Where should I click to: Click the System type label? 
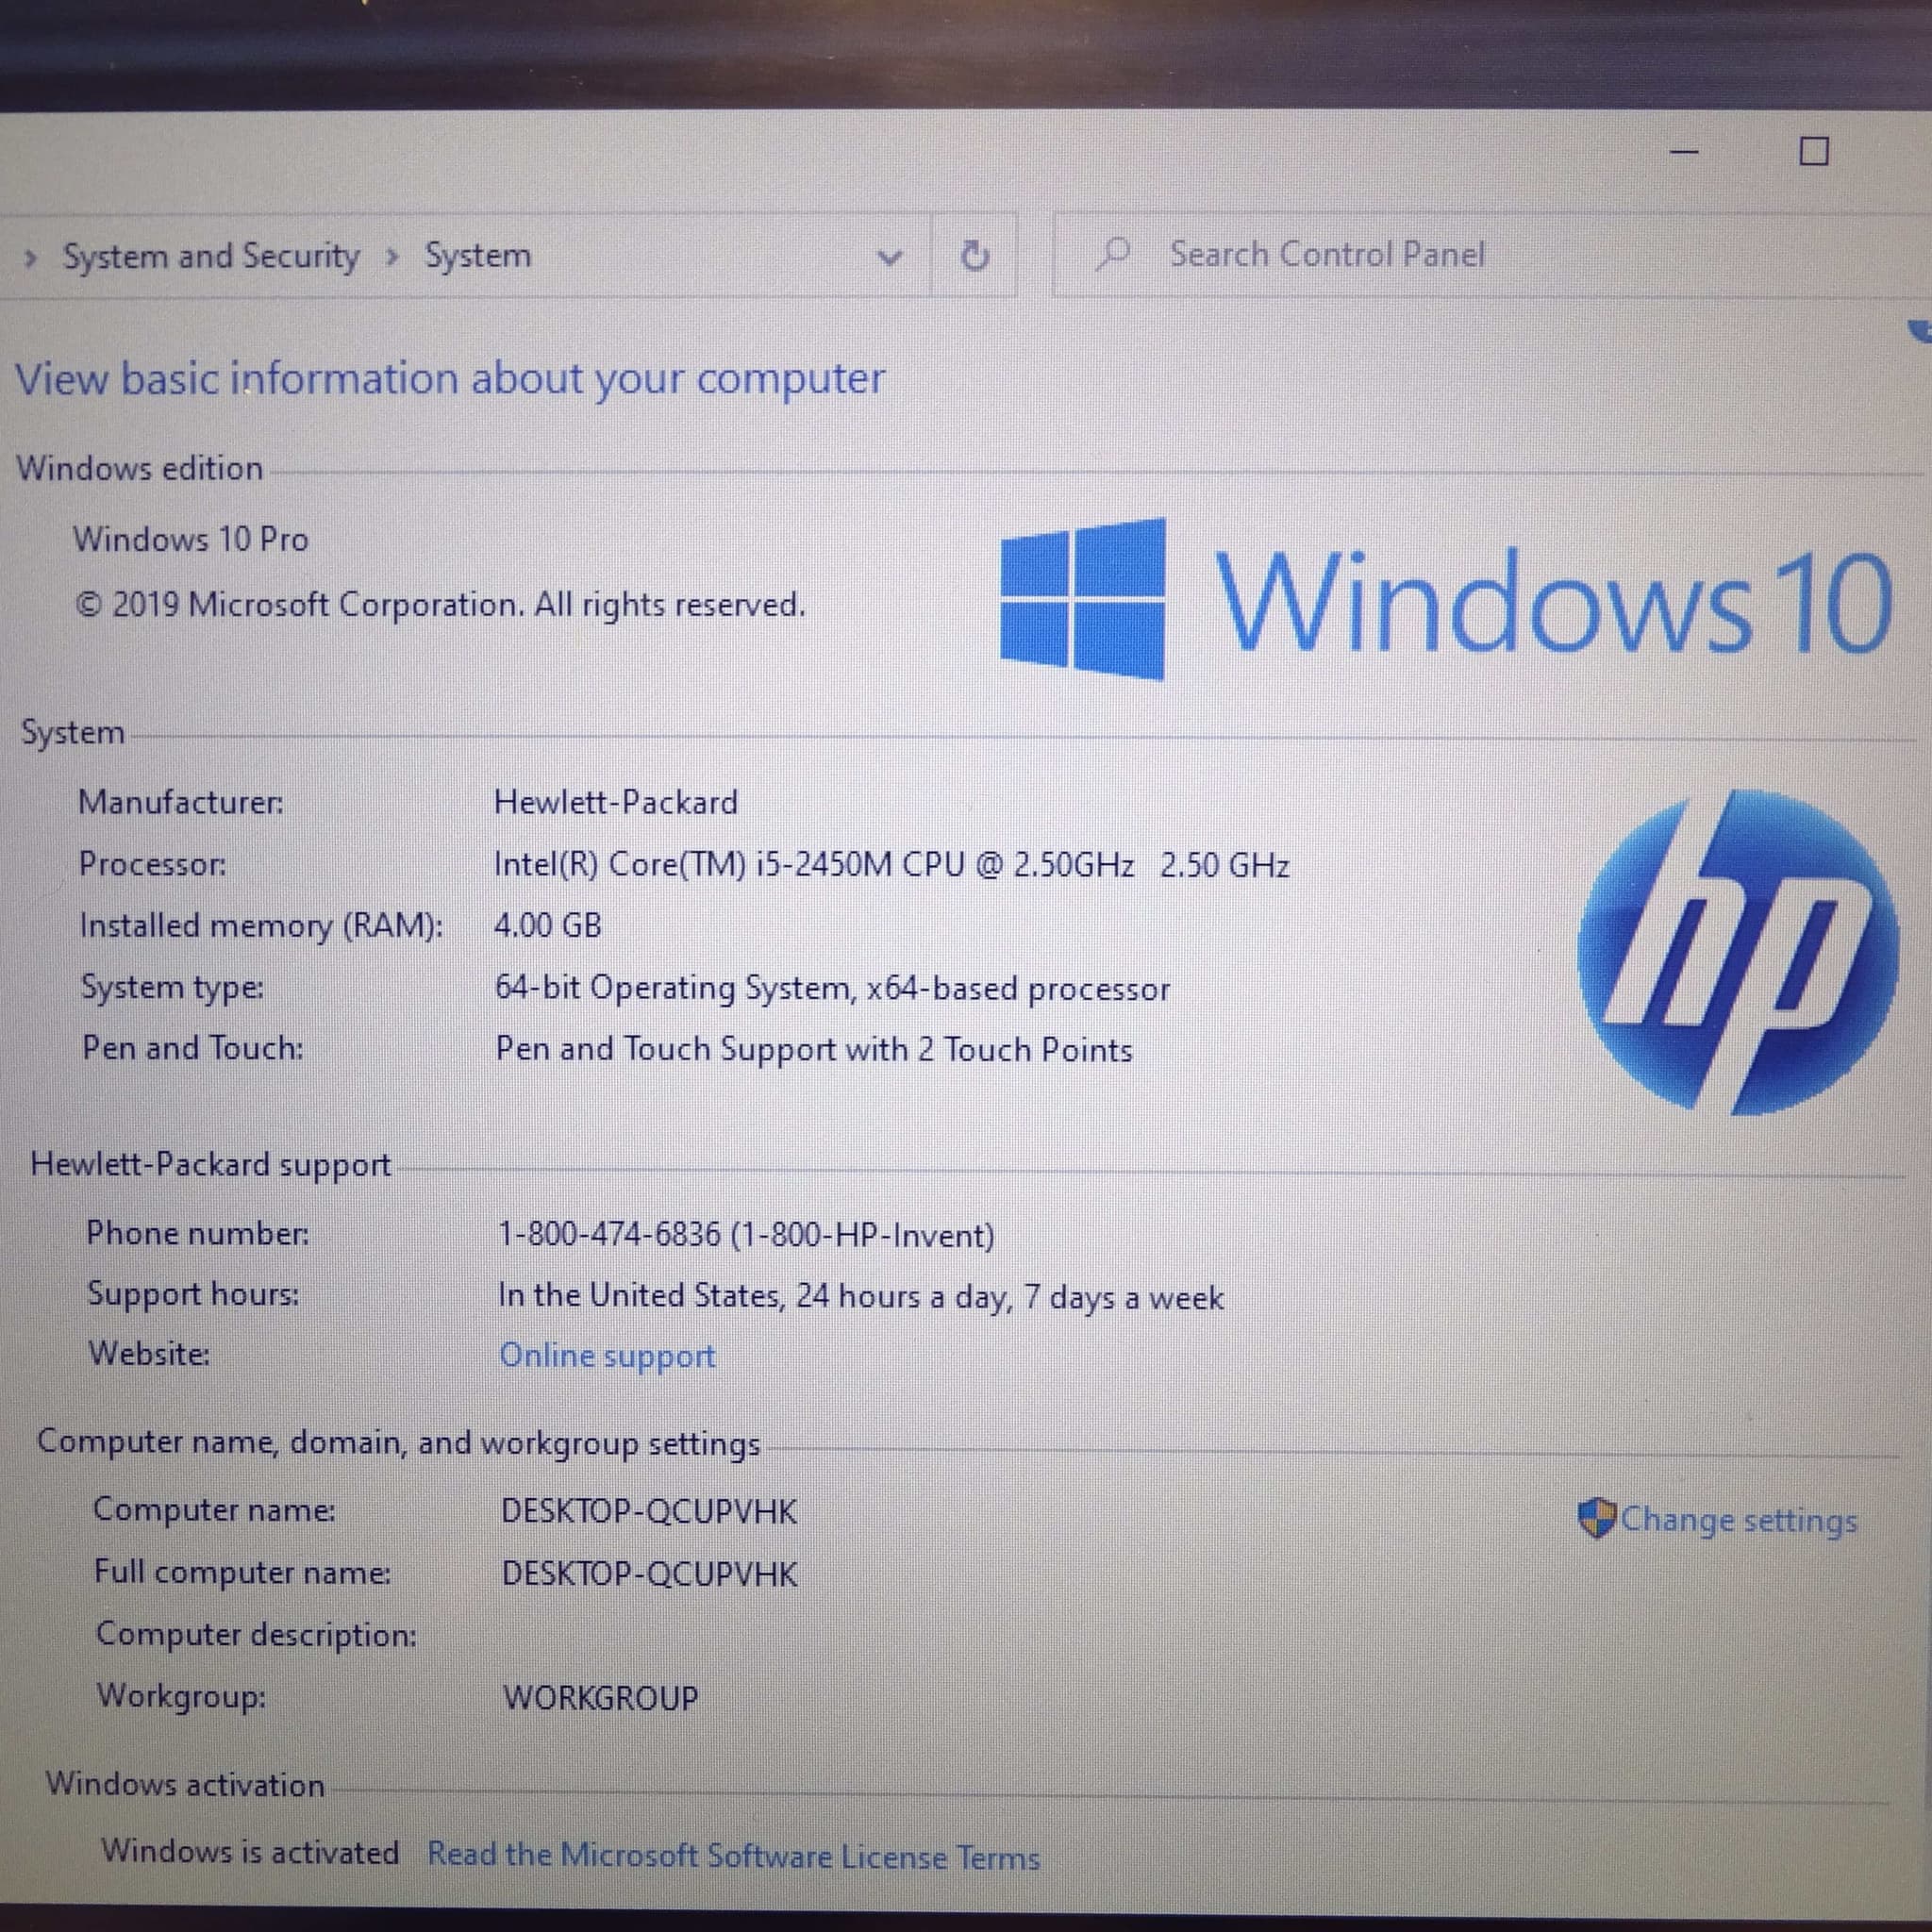click(173, 988)
